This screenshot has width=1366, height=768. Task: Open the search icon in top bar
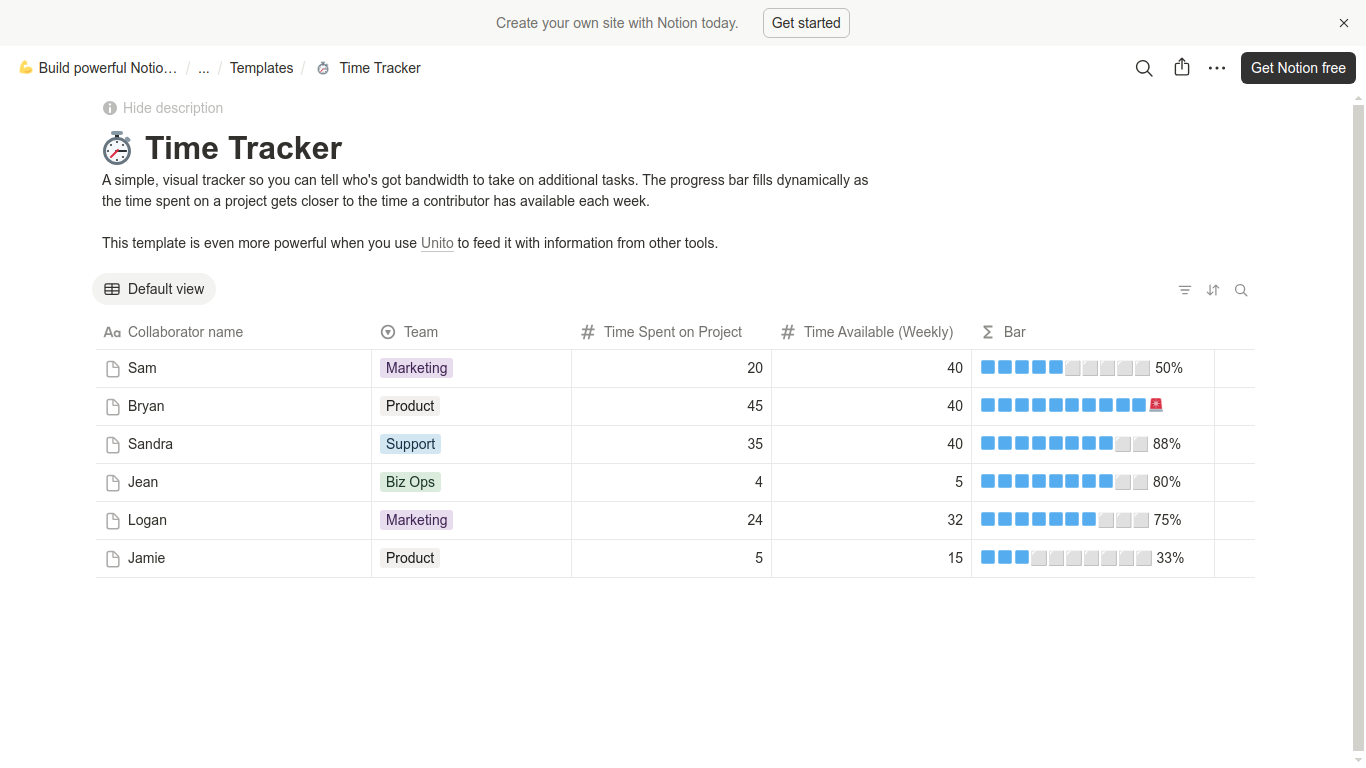(1144, 68)
